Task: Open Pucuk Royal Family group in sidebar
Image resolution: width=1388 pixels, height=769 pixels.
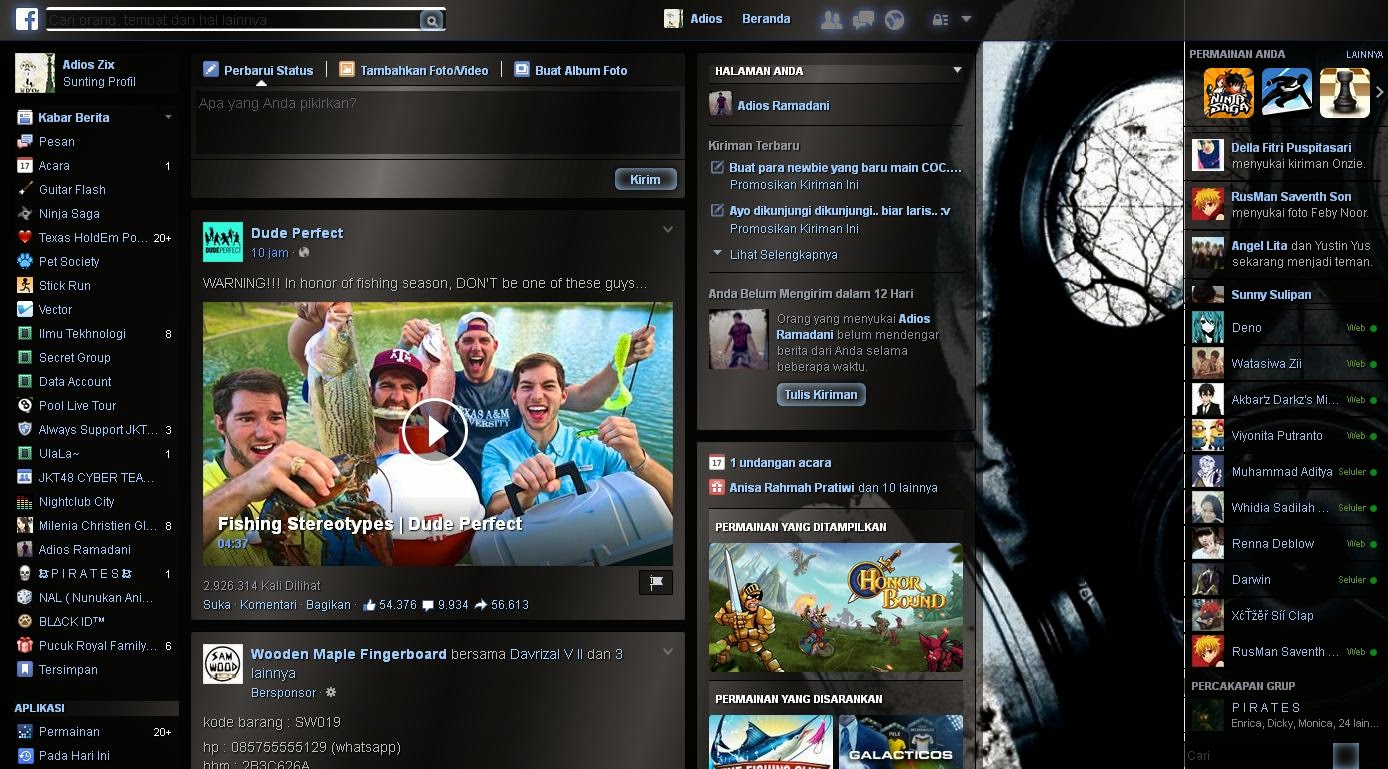Action: tap(98, 646)
